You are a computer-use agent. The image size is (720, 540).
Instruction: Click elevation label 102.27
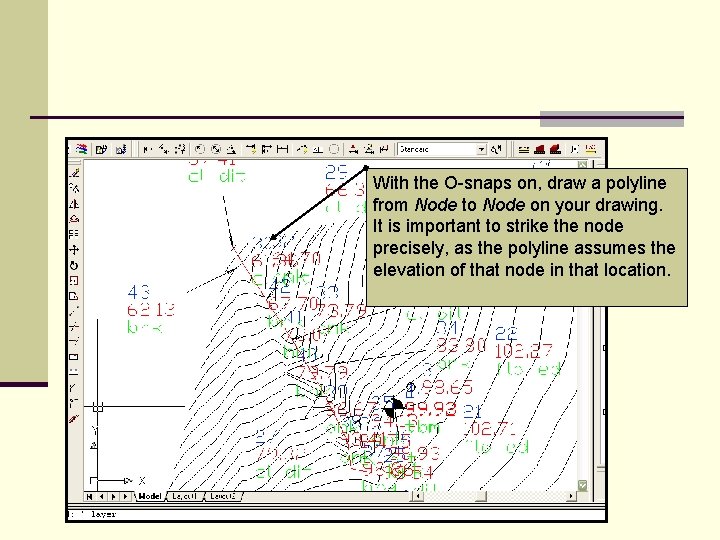[524, 351]
